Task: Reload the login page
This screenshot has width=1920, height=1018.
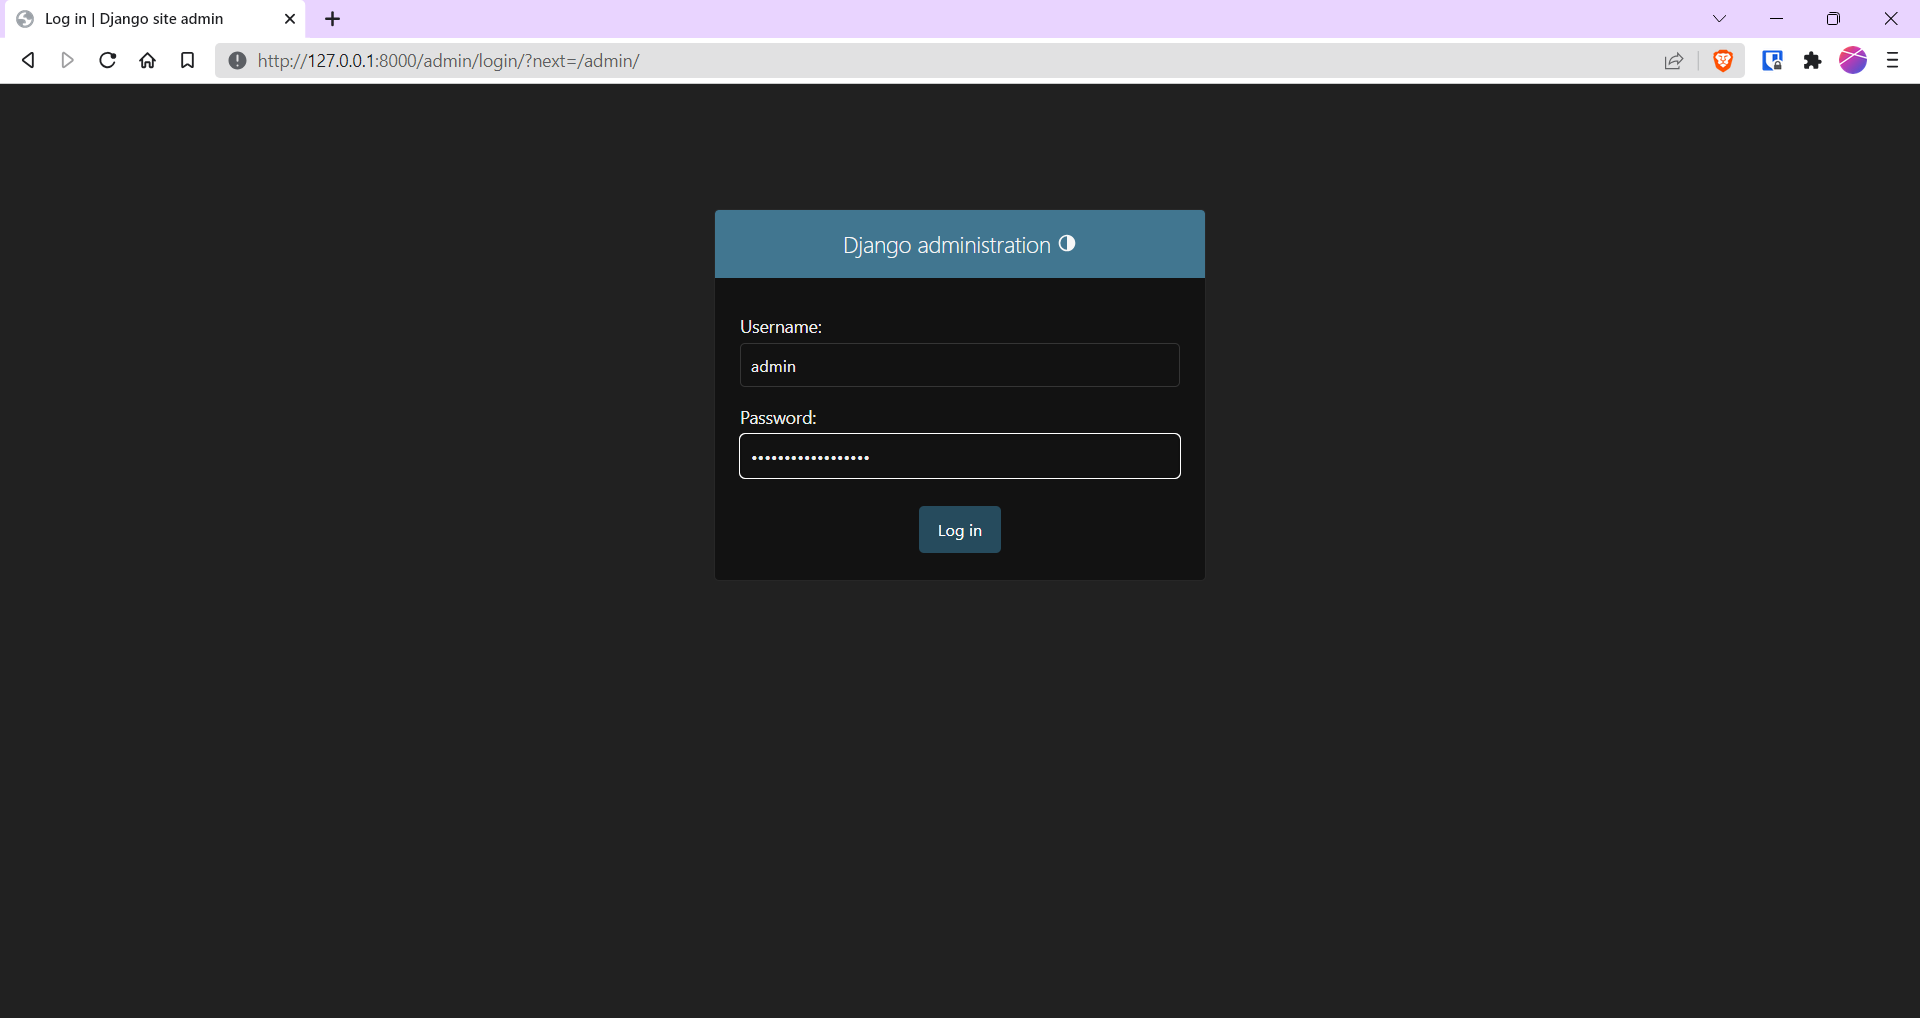Action: pos(108,61)
